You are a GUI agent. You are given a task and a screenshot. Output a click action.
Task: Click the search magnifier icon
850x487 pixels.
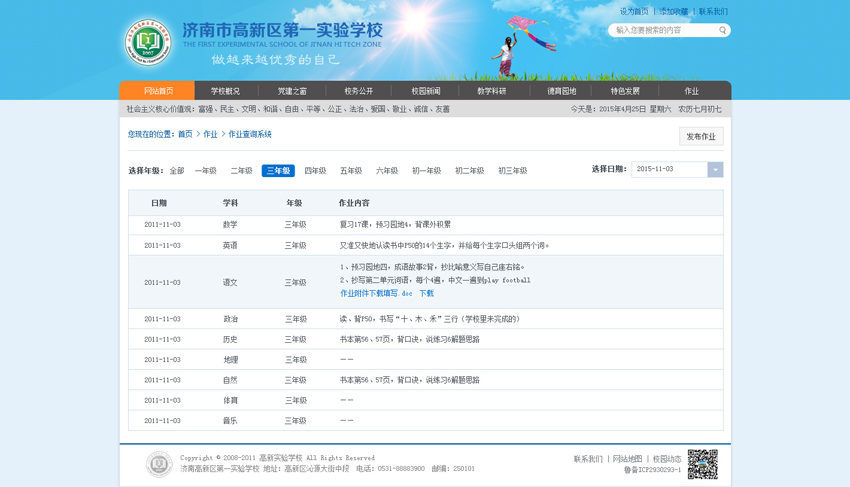[722, 31]
